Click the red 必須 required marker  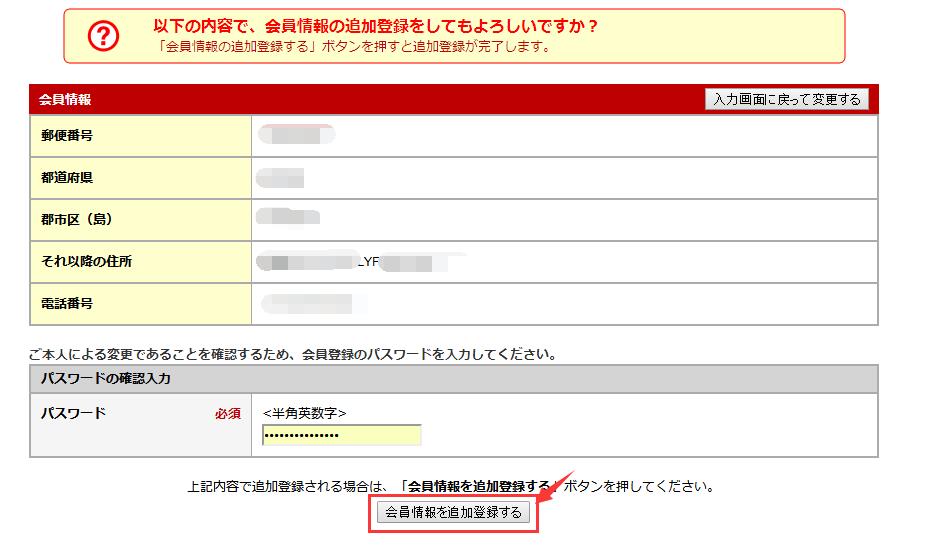[227, 414]
